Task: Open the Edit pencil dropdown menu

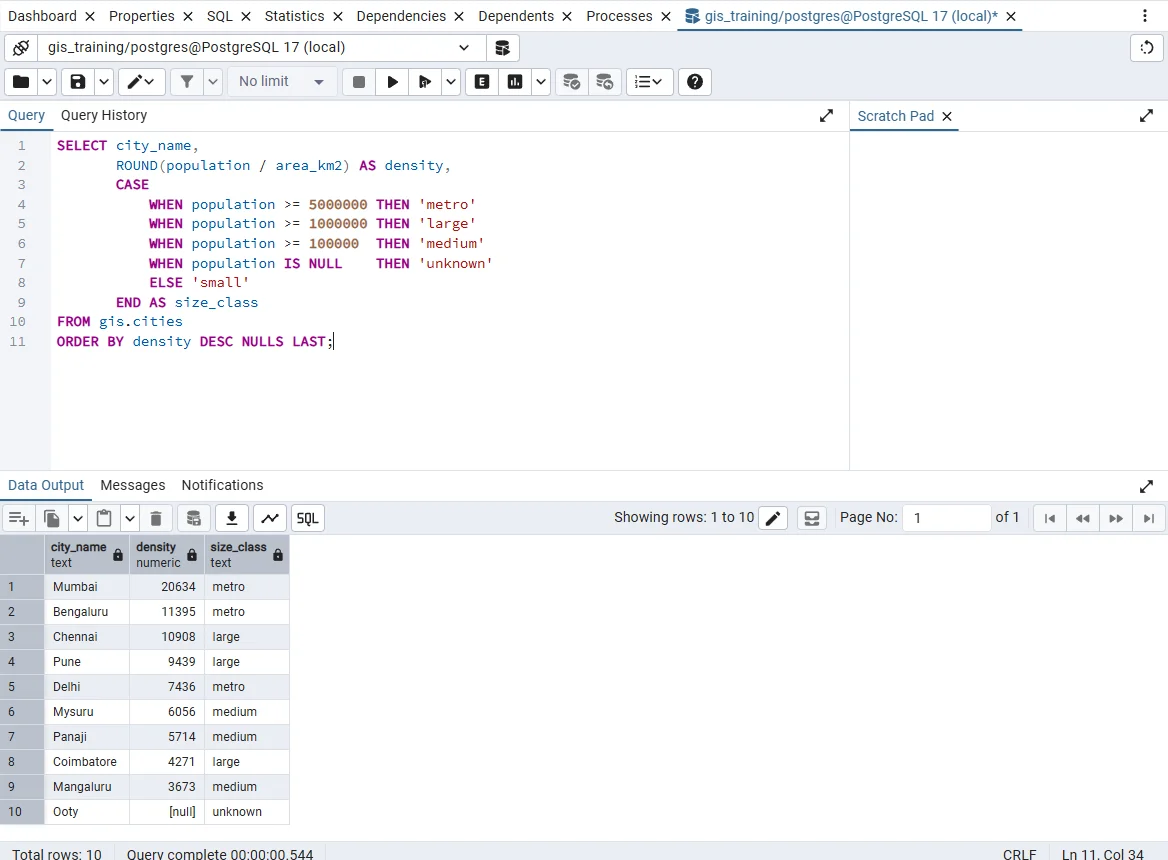Action: pyautogui.click(x=141, y=82)
